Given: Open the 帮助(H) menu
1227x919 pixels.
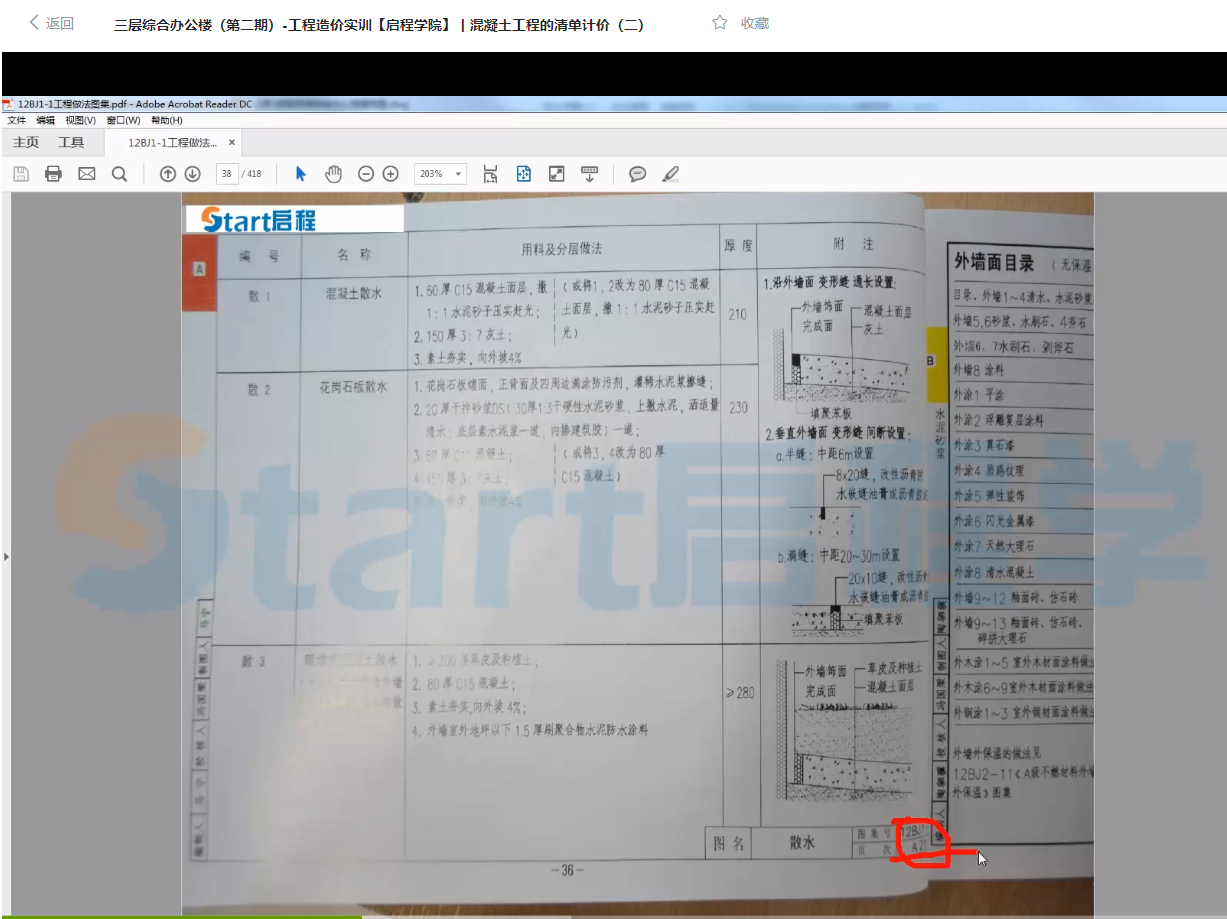Looking at the screenshot, I should pyautogui.click(x=167, y=120).
